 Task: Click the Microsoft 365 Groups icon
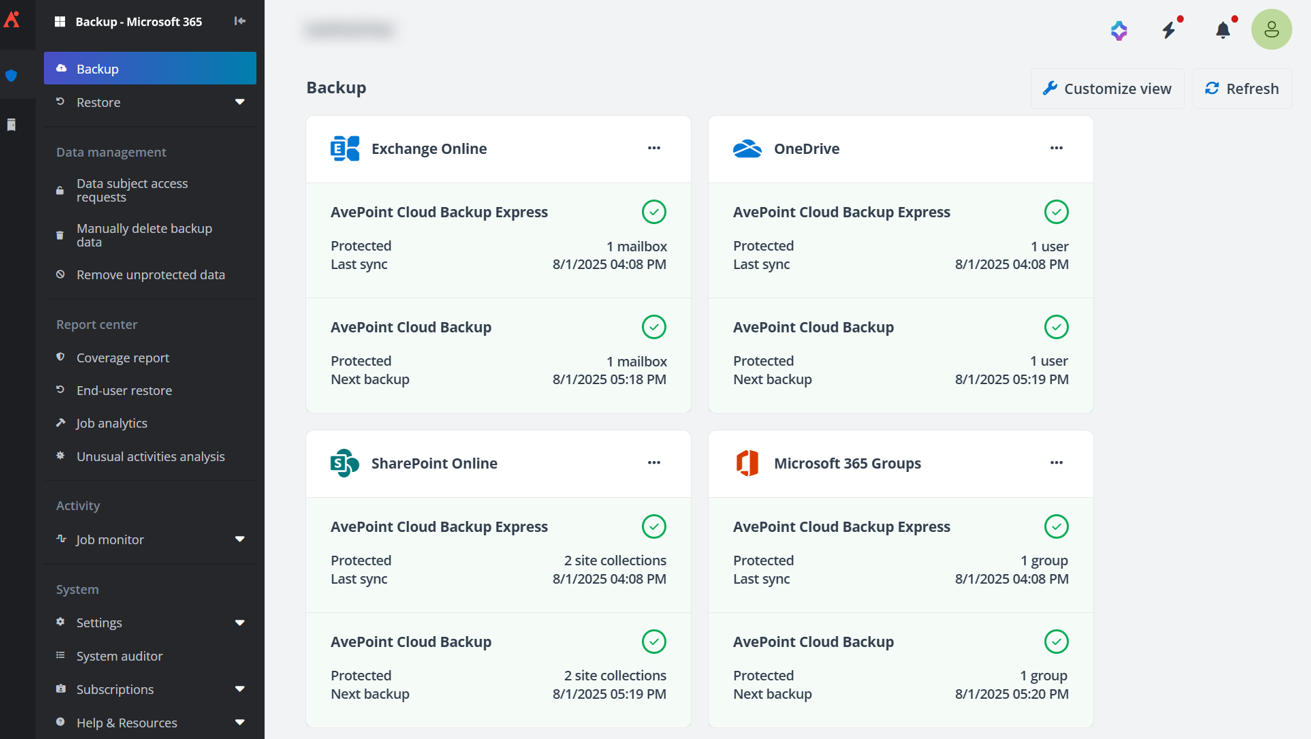click(x=747, y=463)
